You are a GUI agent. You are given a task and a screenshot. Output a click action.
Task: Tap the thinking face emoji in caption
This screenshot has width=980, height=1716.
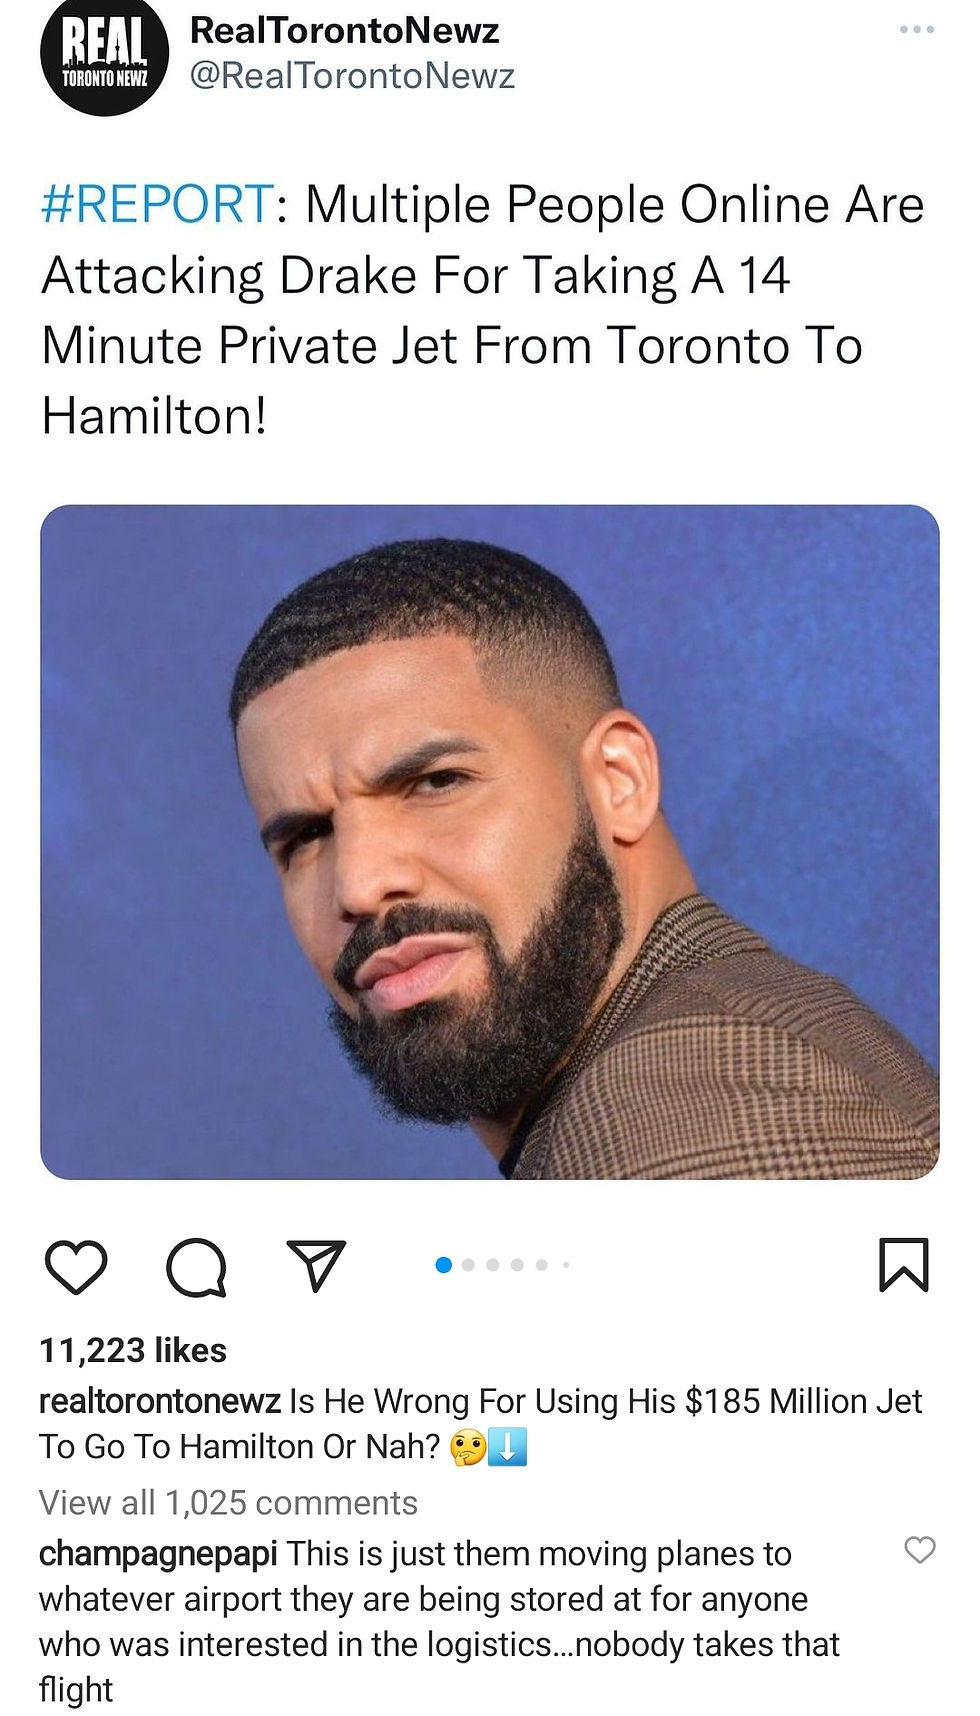click(x=467, y=1447)
